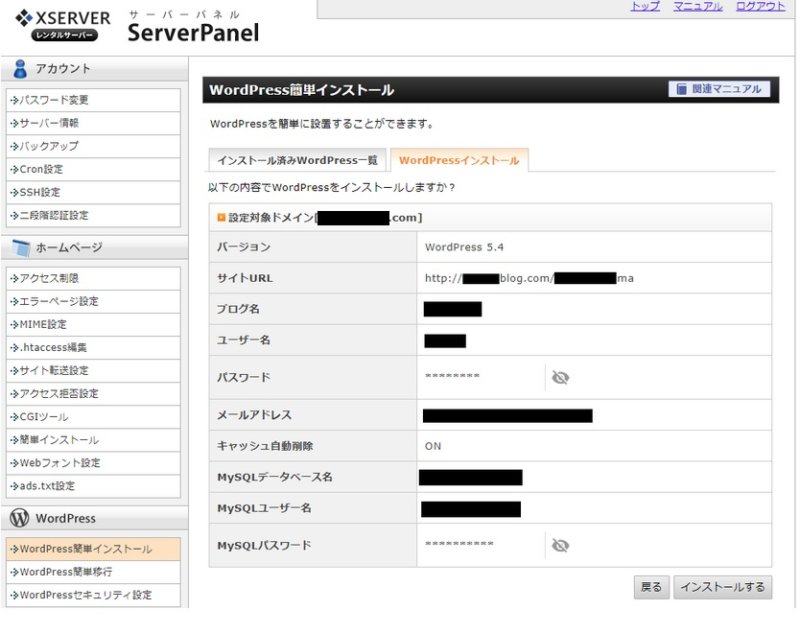Image resolution: width=800 pixels, height=633 pixels.
Task: Open WordPressセキュリティ設定 in sidebar
Action: (93, 595)
